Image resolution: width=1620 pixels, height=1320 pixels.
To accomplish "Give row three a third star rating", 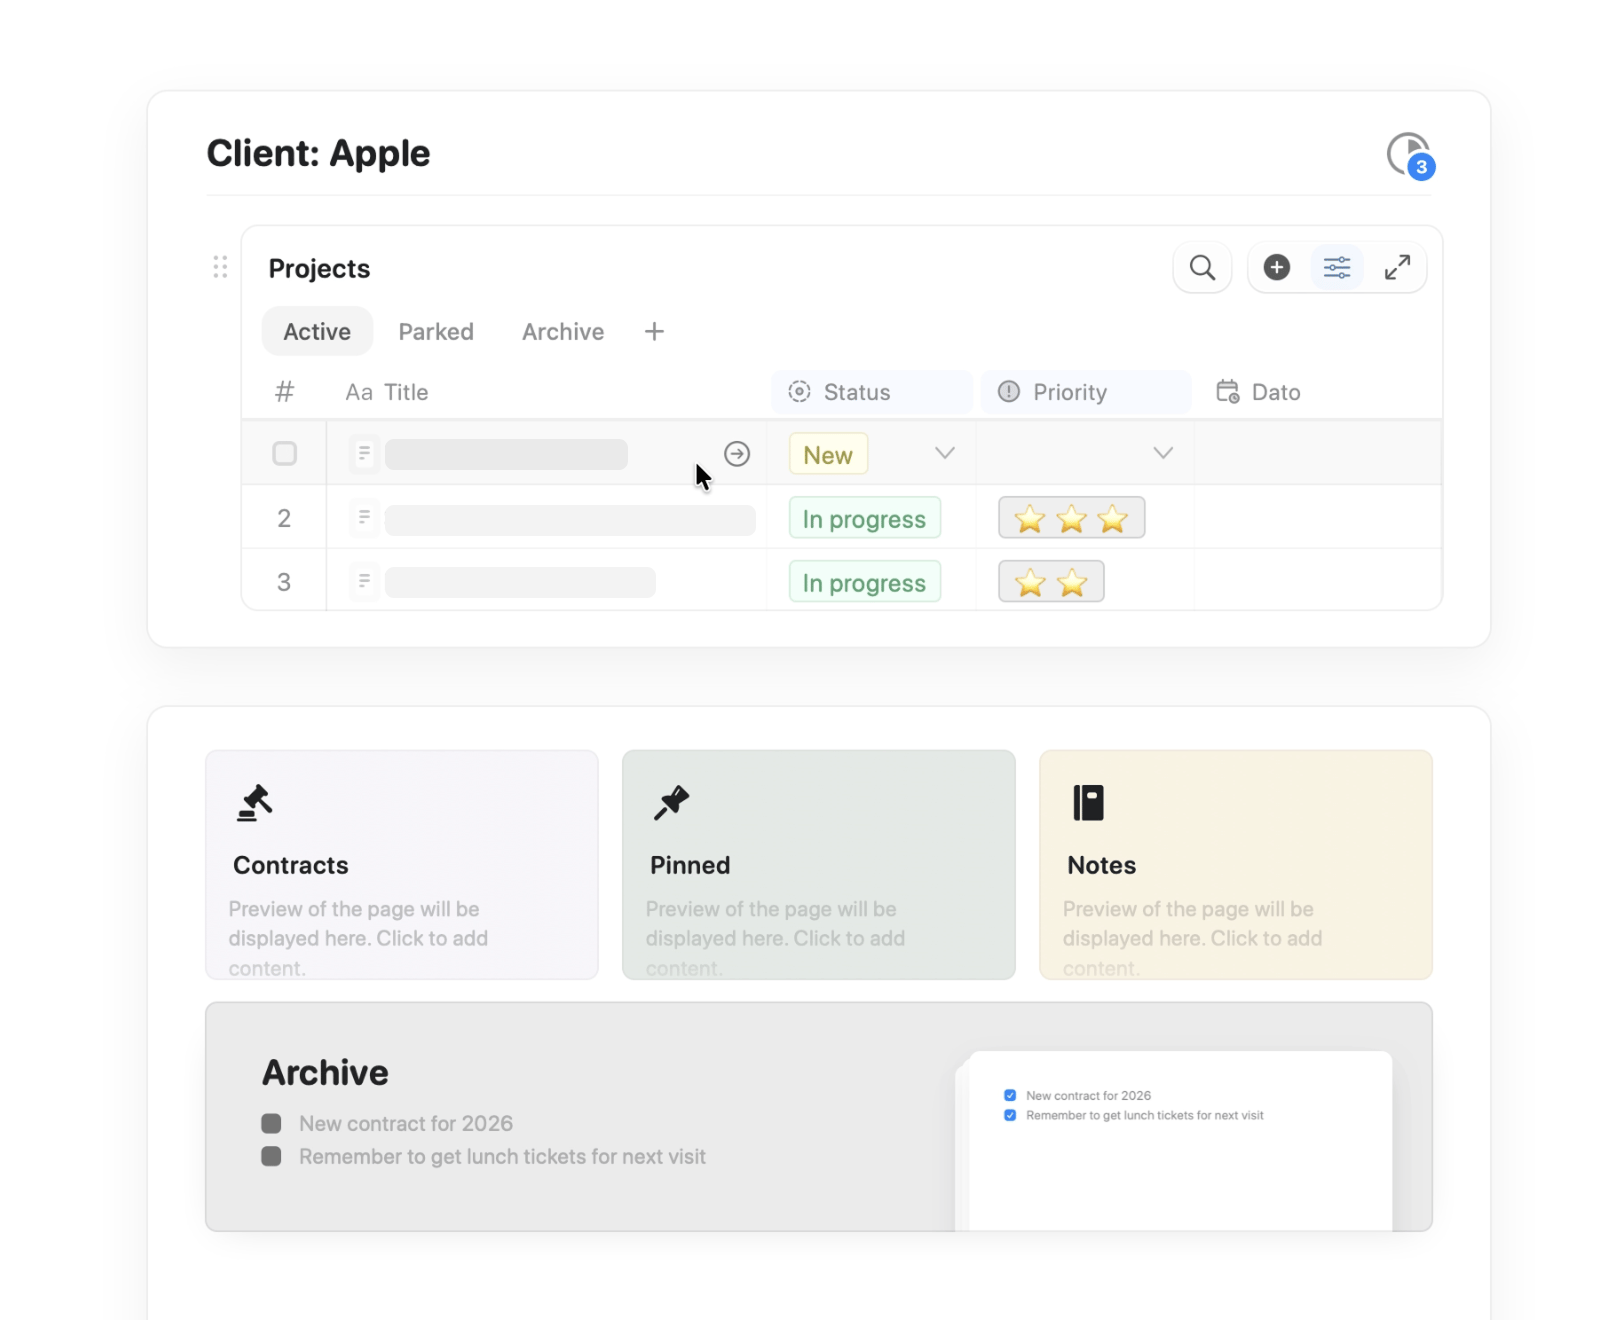I will 1113,581.
